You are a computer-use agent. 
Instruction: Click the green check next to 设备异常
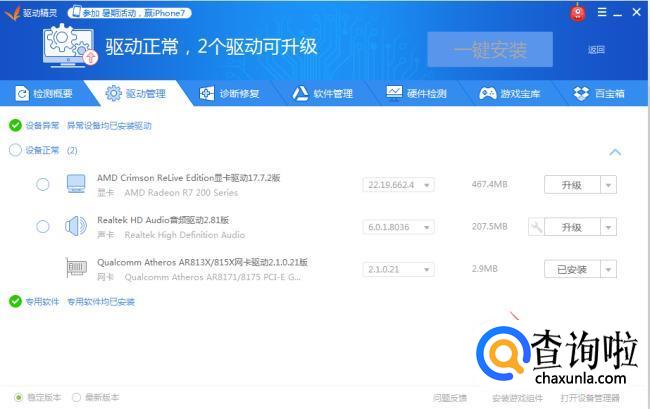point(15,125)
